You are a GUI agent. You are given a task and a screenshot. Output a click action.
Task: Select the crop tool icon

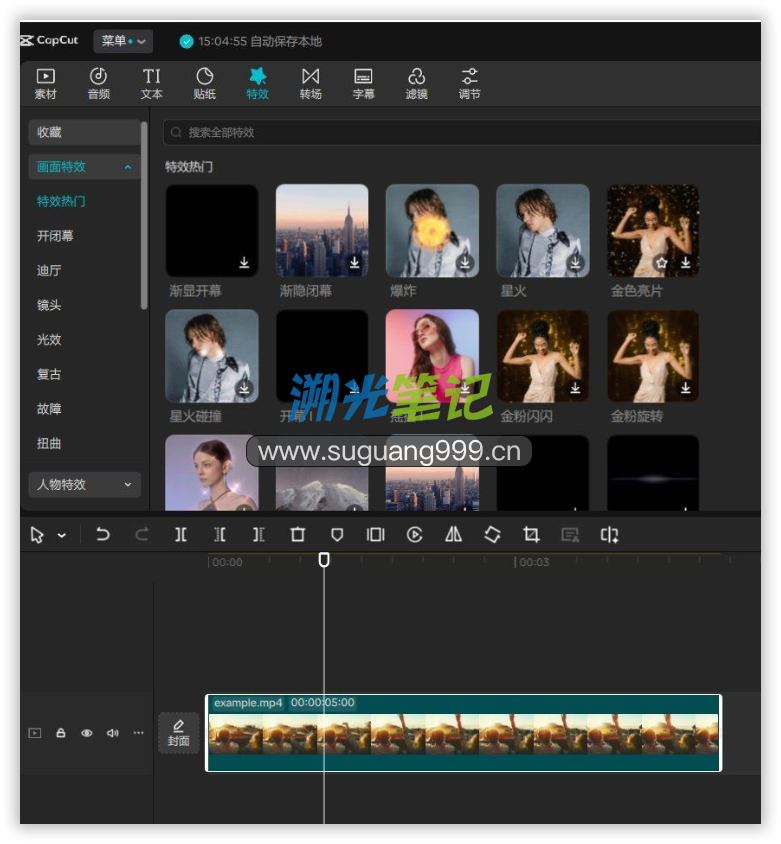[x=531, y=535]
